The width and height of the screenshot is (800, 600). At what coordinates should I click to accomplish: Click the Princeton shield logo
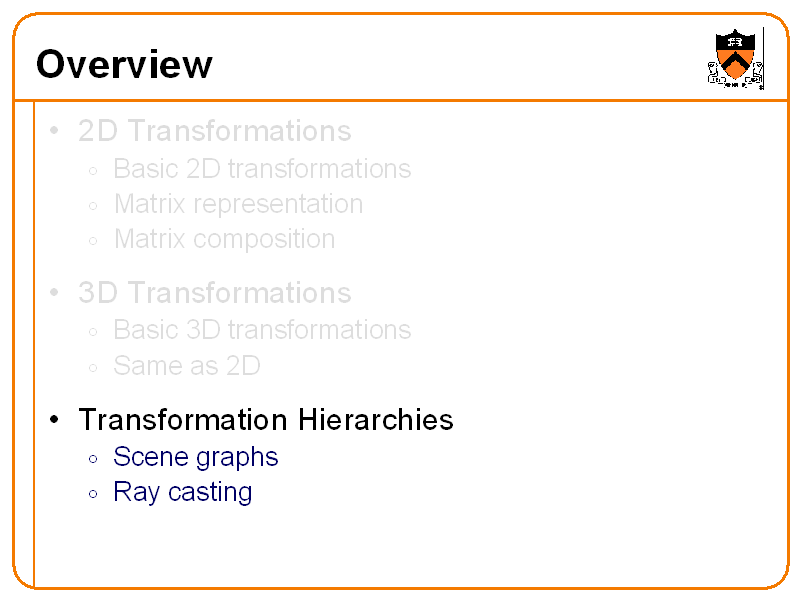click(736, 58)
